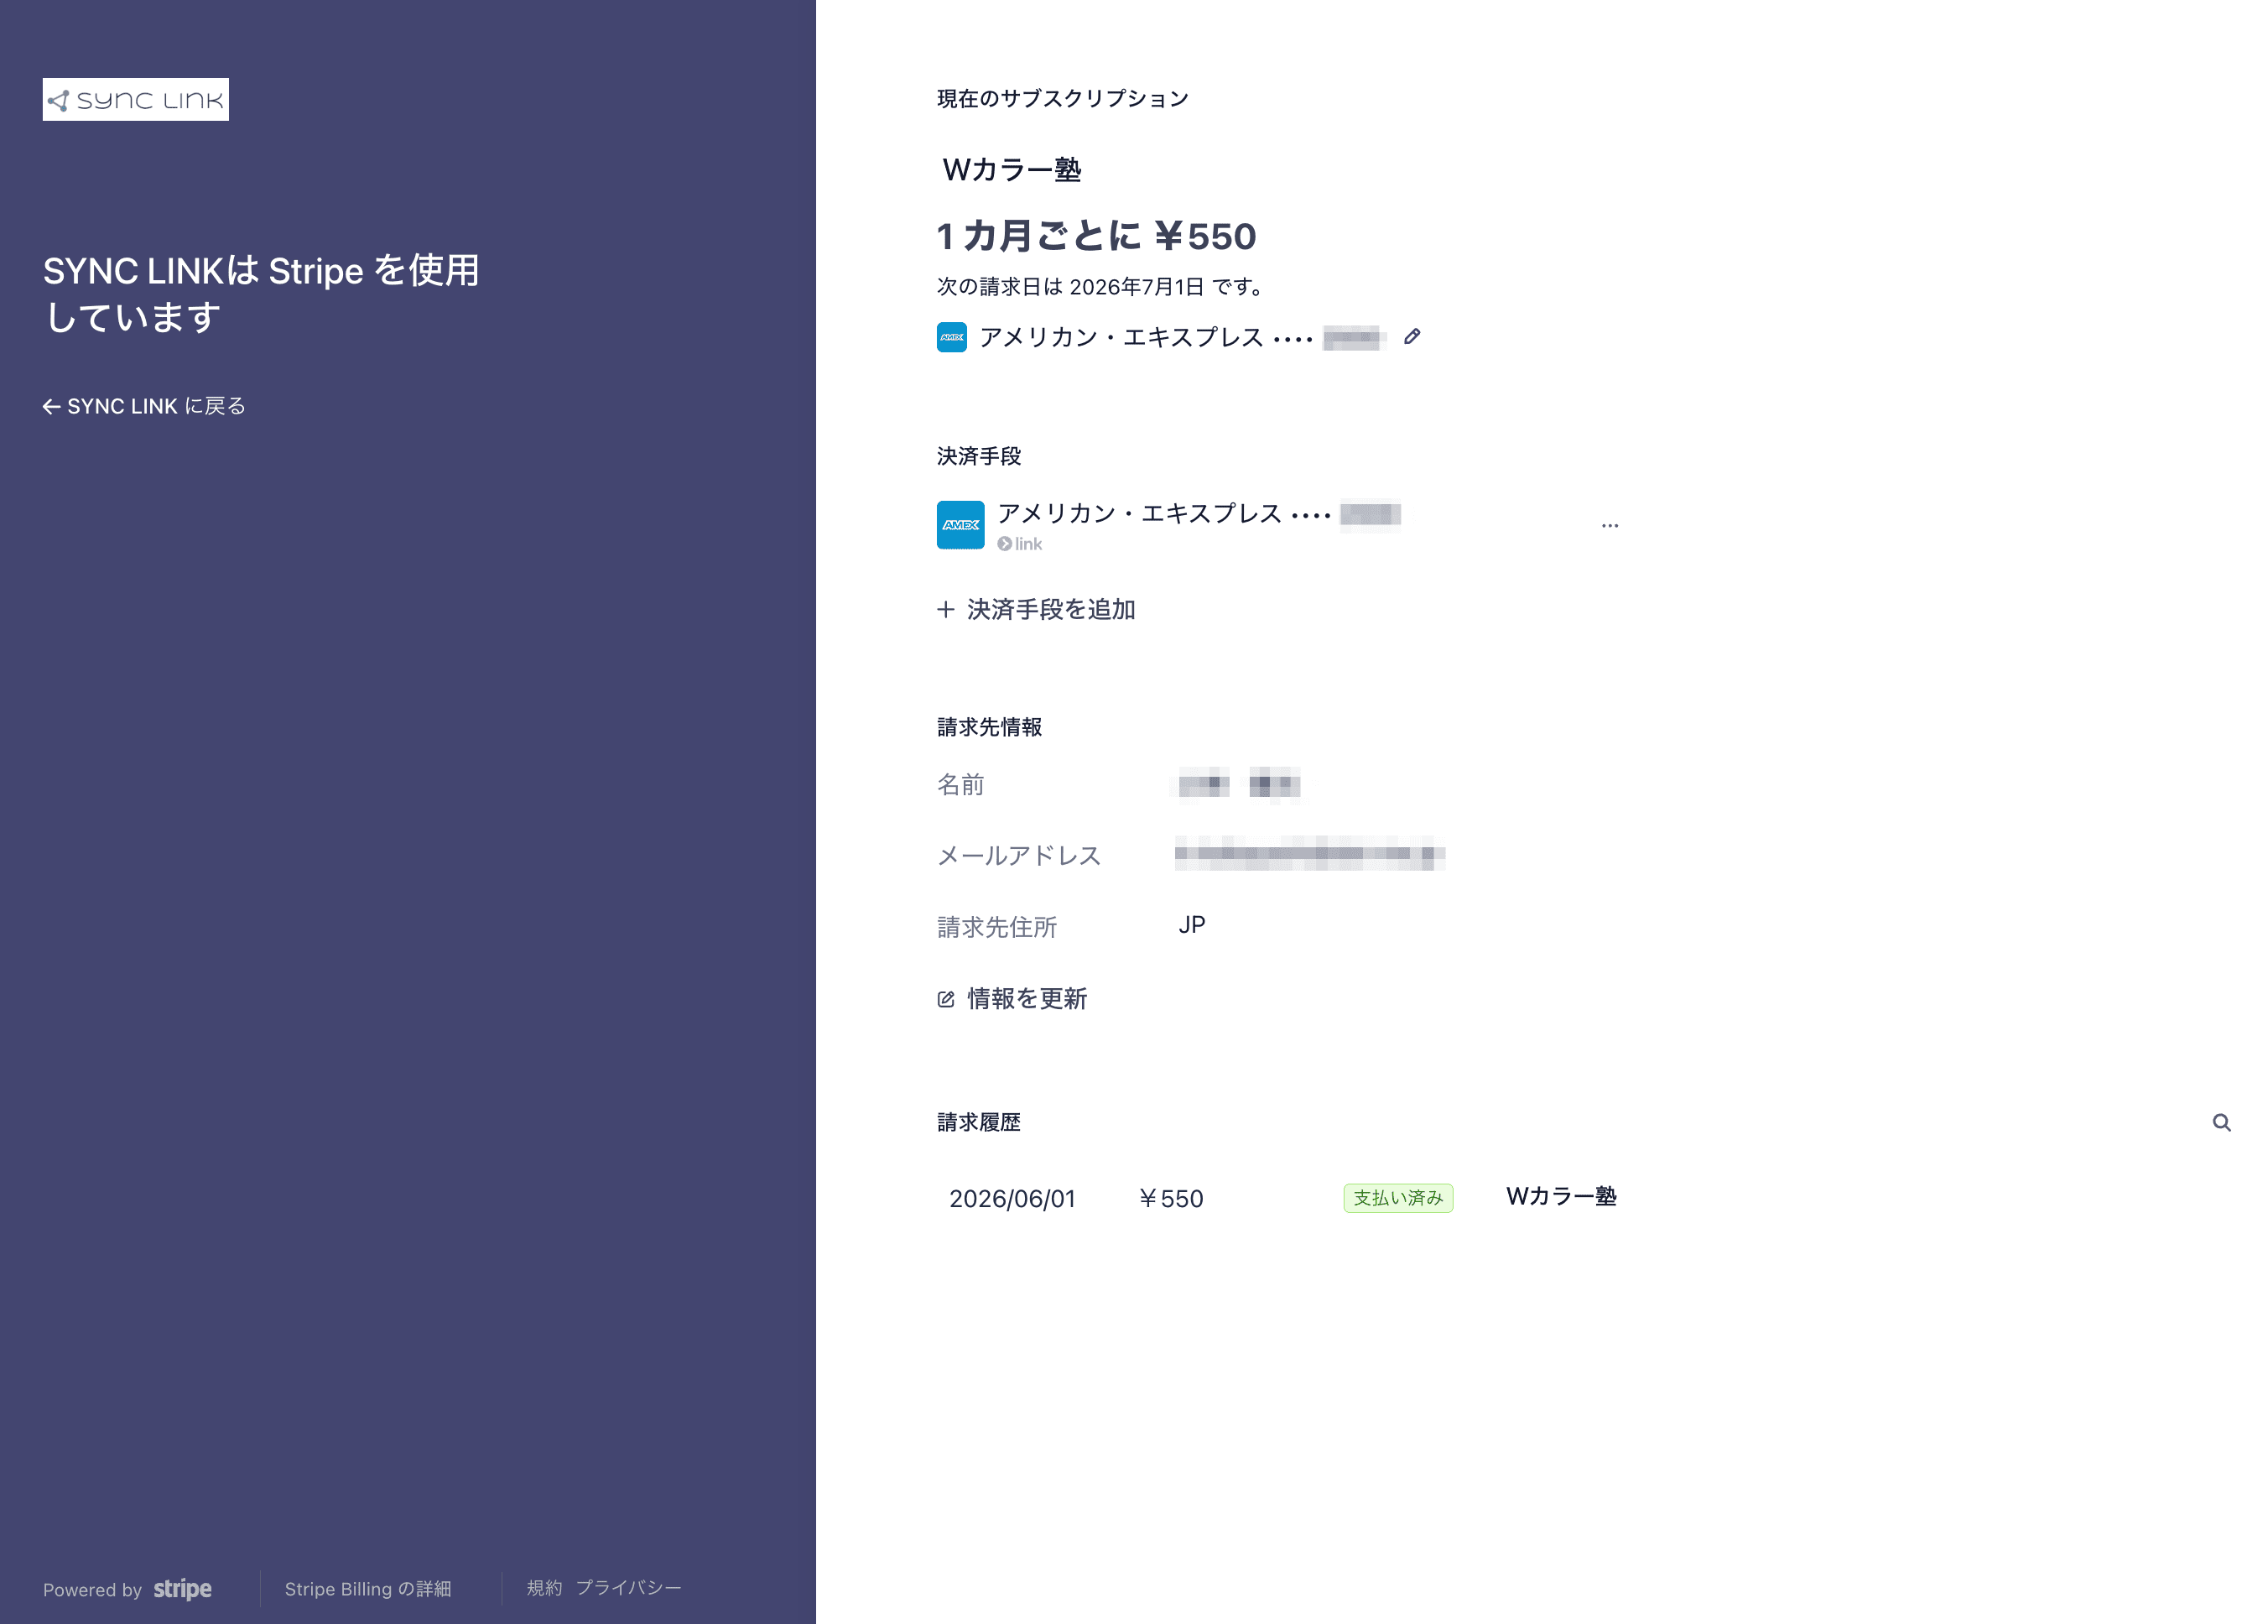Open the 規約 terms link
This screenshot has height=1624, width=2268.
click(x=544, y=1588)
